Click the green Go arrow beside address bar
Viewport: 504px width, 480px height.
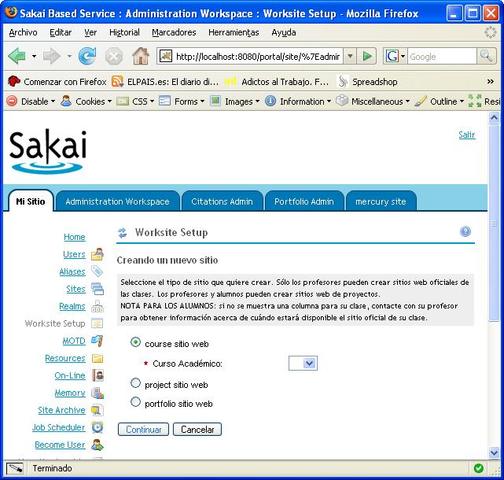[367, 56]
